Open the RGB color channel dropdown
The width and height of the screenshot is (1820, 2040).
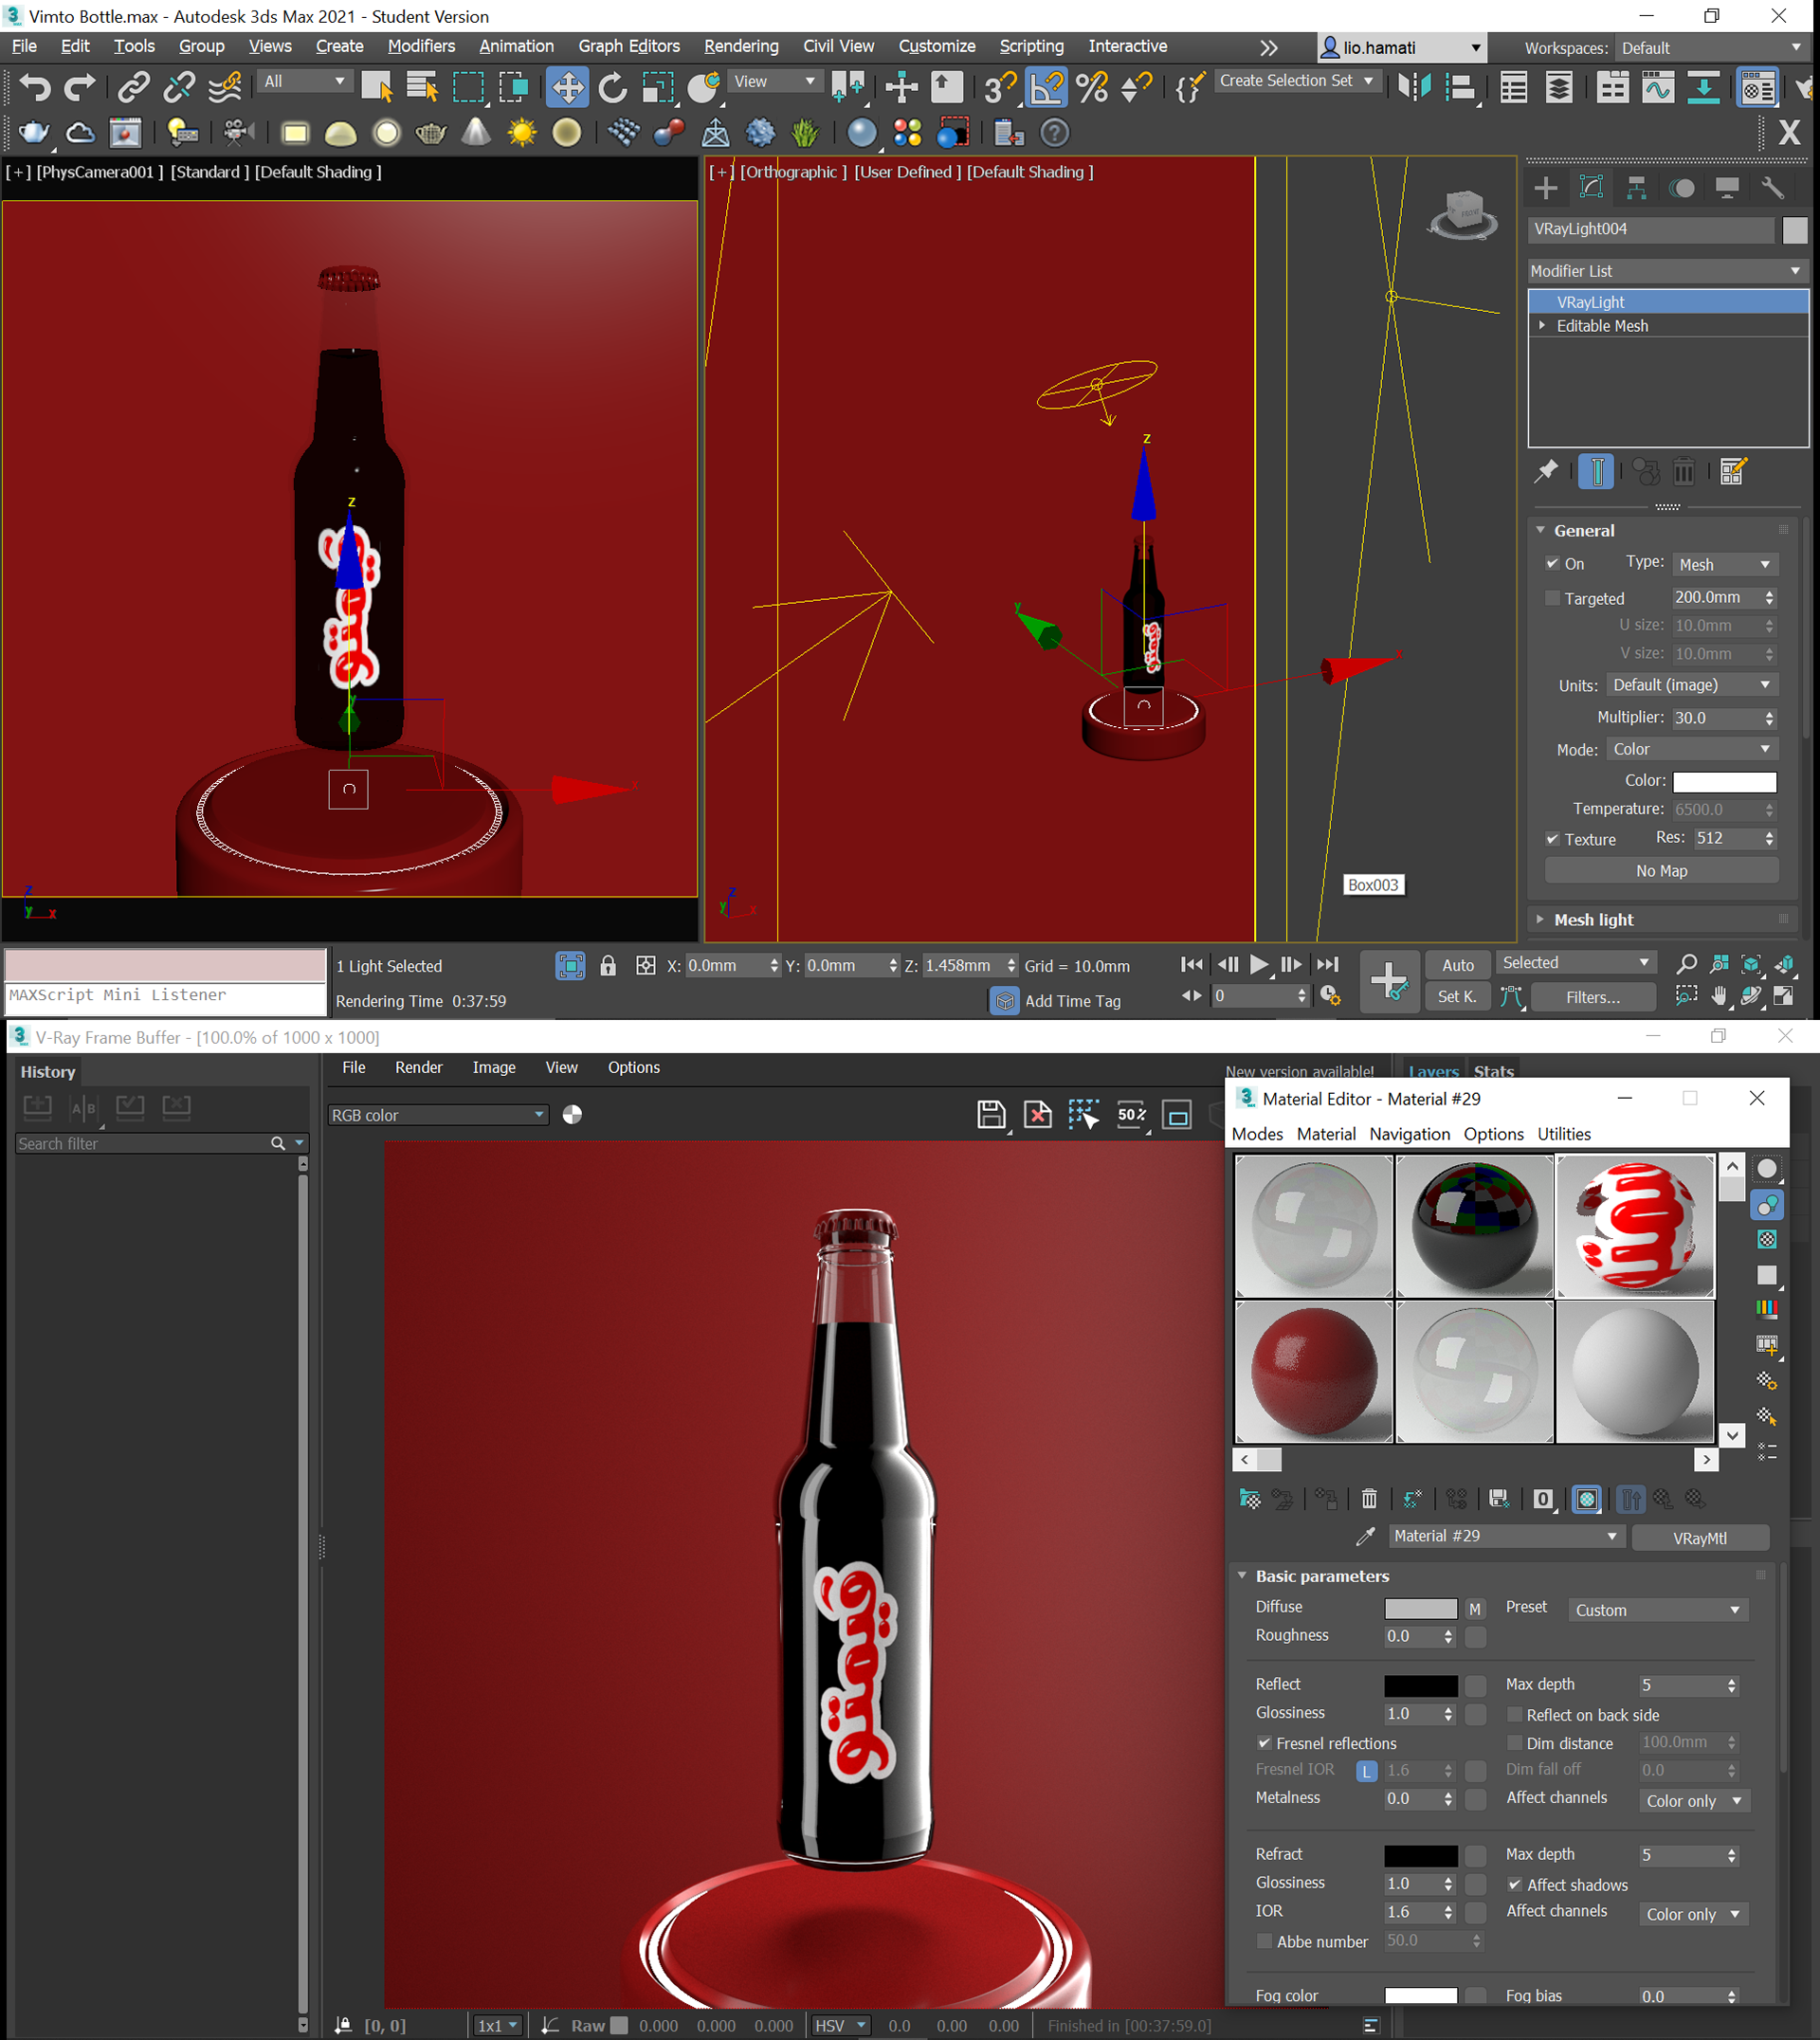[x=438, y=1115]
